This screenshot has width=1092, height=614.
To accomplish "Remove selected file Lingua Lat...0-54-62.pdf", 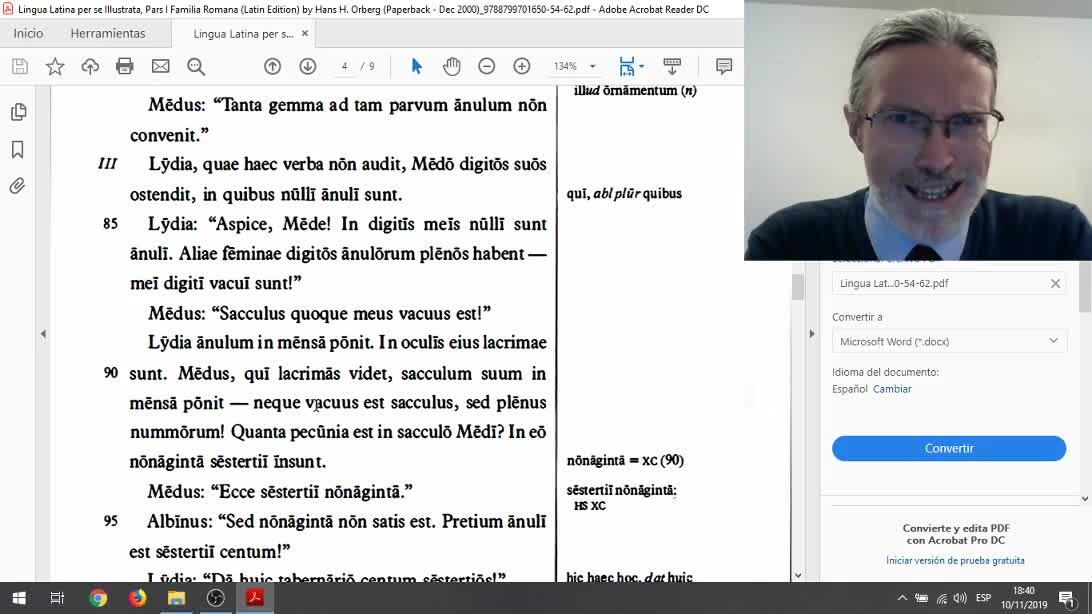I will point(1055,283).
